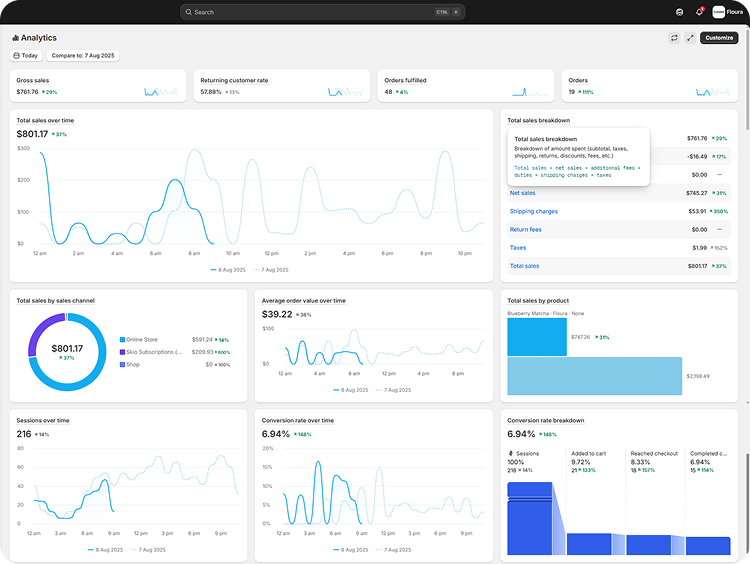Screen dimensions: 750x564
Task: Open the Total sales breakdown card title
Action: [539, 121]
